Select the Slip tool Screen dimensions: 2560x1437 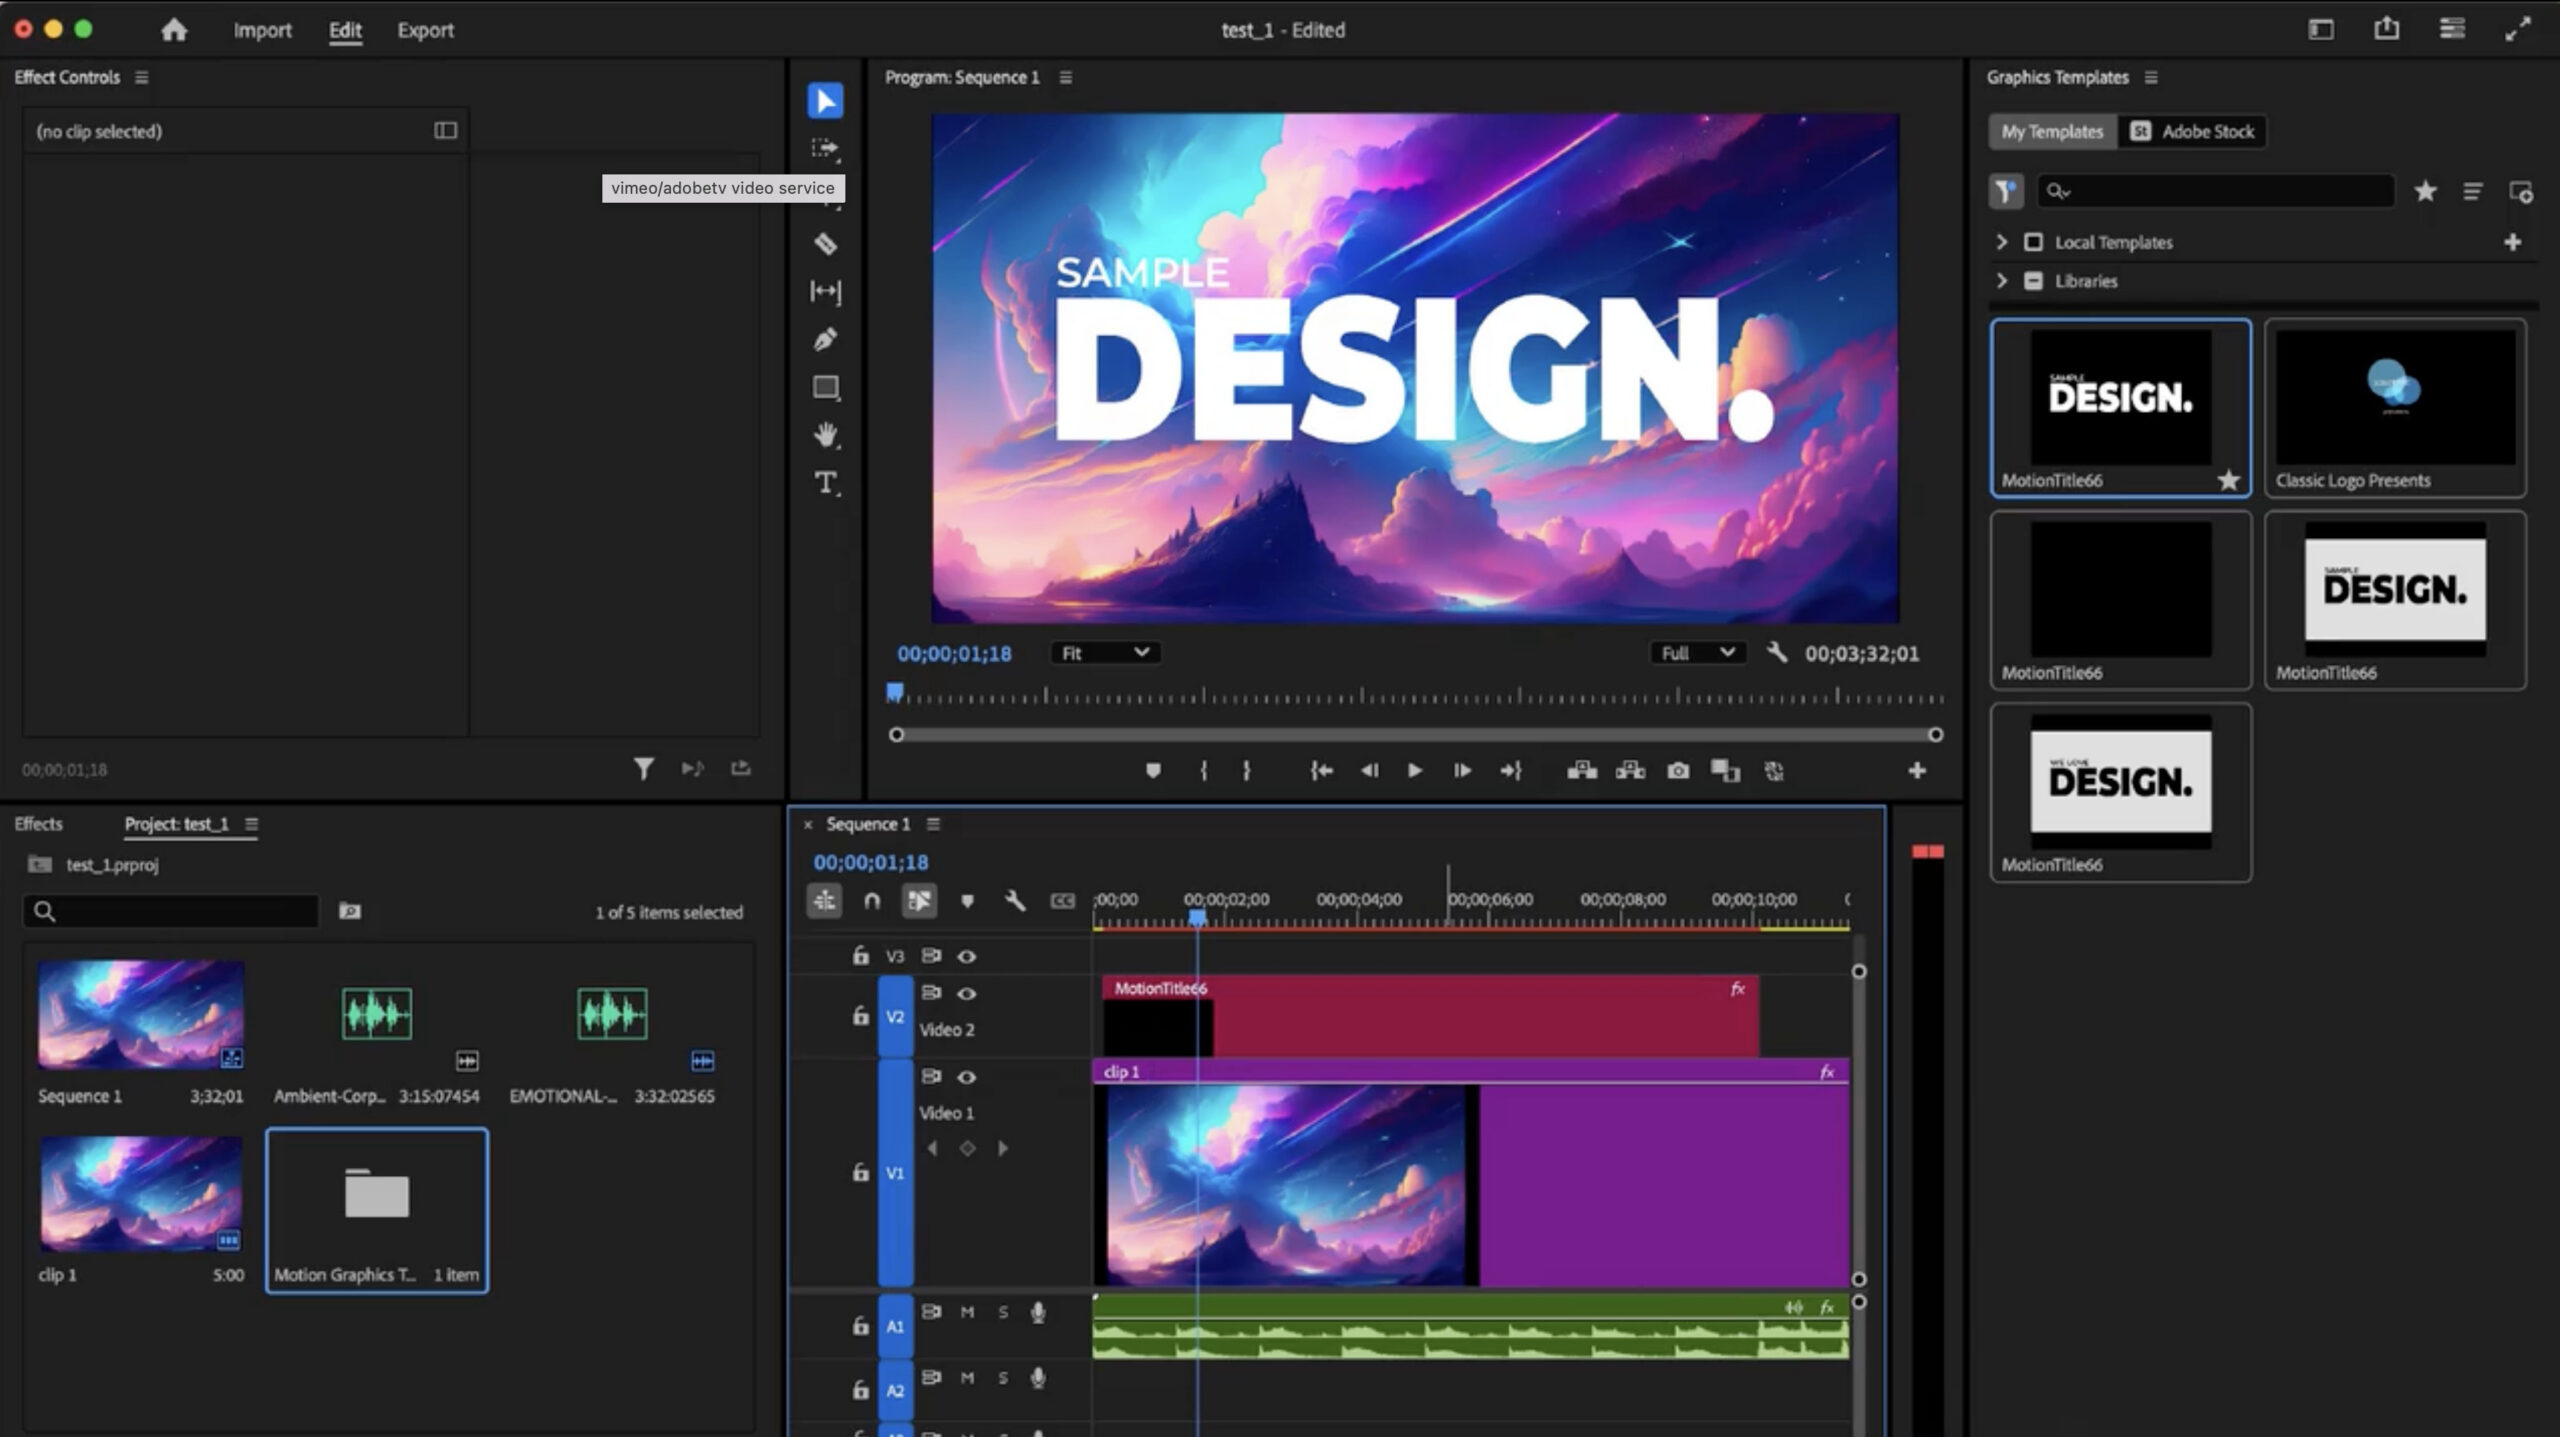point(825,292)
